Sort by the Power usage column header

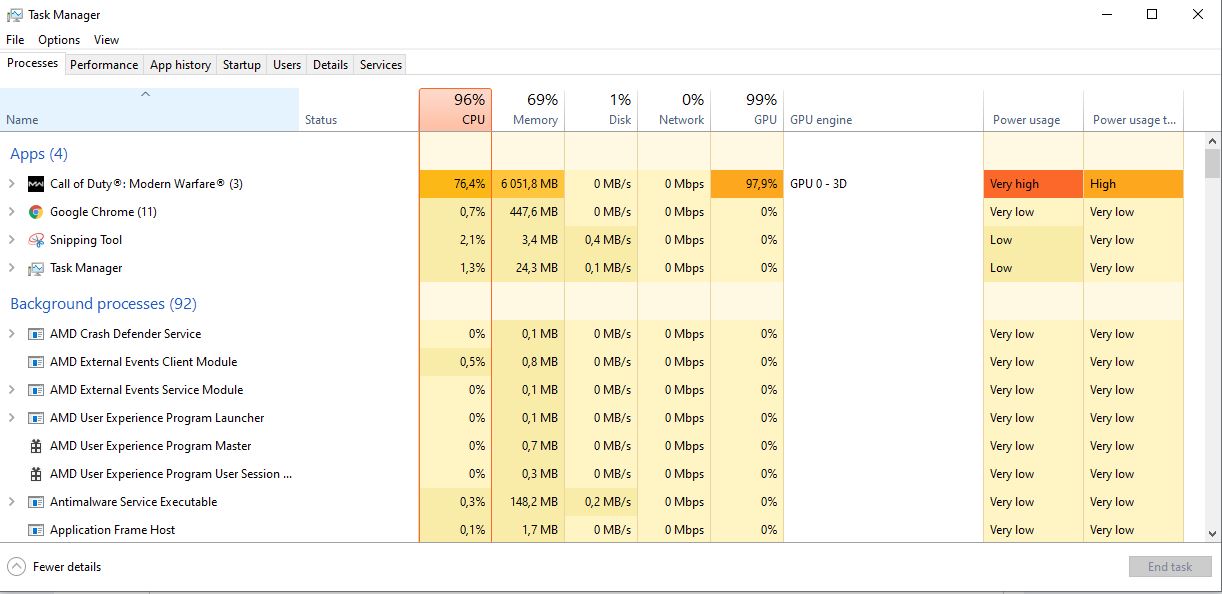tap(1033, 110)
